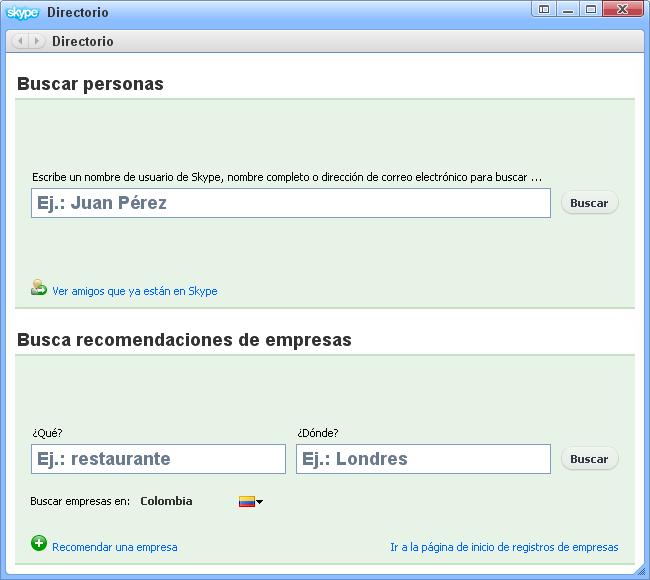Open the Recomendar una empresa link
The width and height of the screenshot is (650, 580).
114,547
